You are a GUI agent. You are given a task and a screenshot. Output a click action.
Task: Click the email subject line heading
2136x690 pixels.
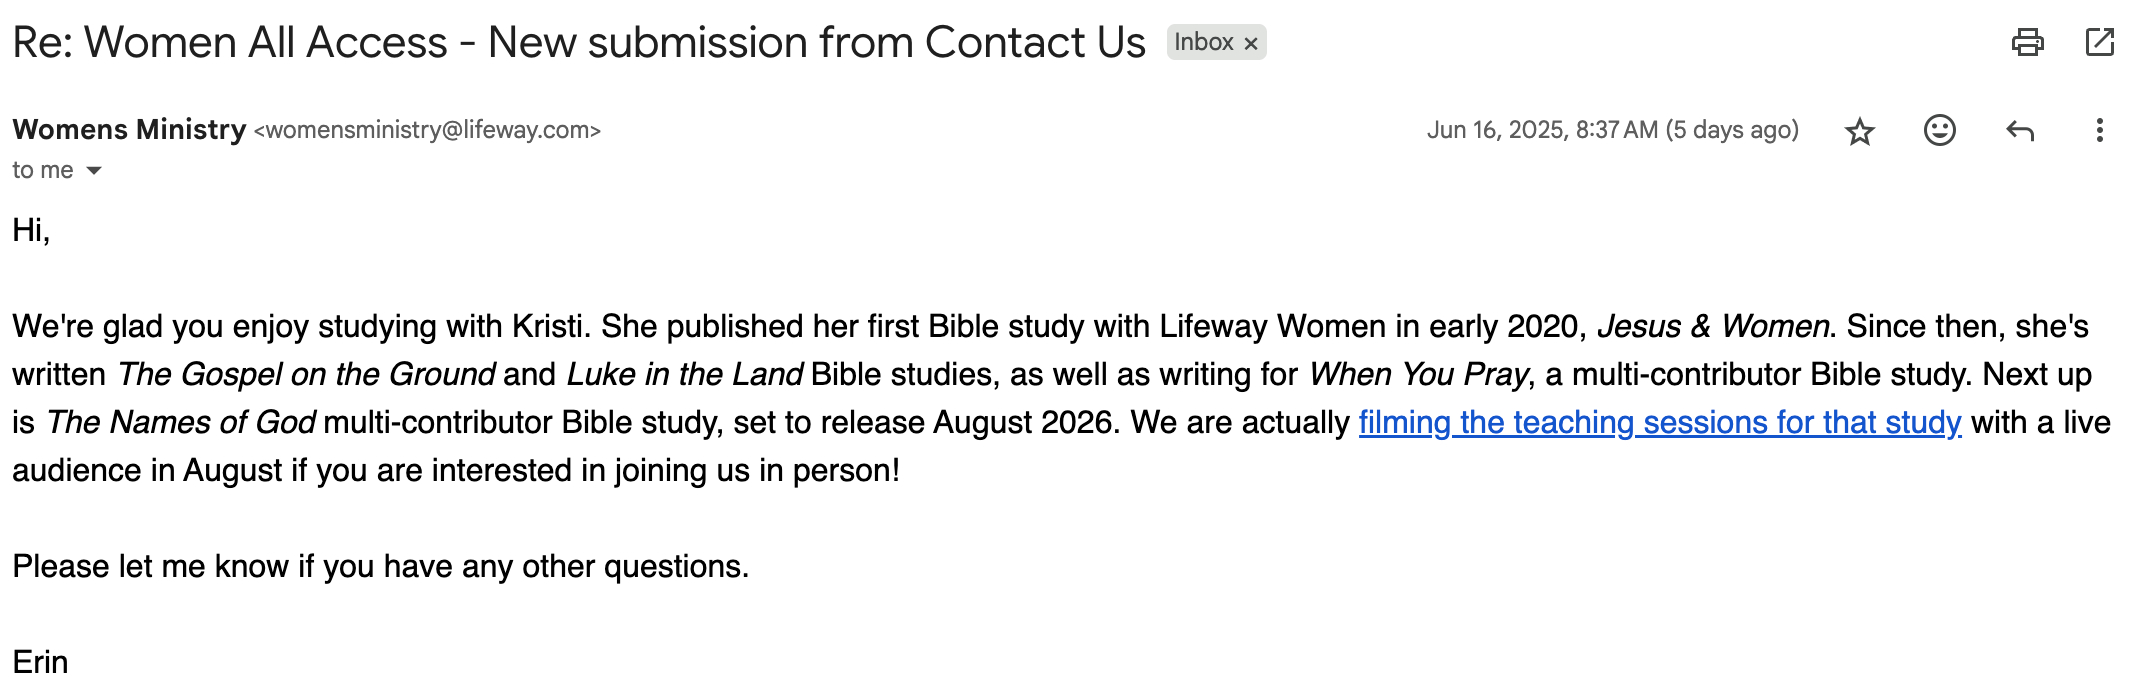coord(578,43)
